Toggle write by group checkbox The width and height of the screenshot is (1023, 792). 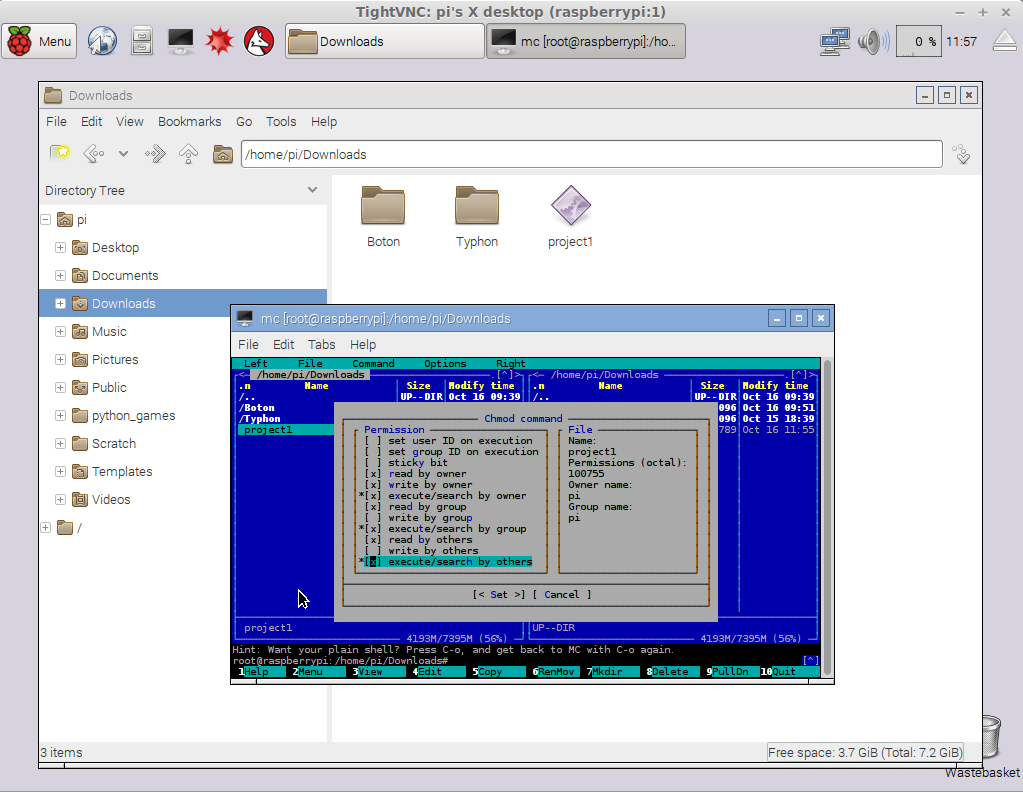coord(373,517)
